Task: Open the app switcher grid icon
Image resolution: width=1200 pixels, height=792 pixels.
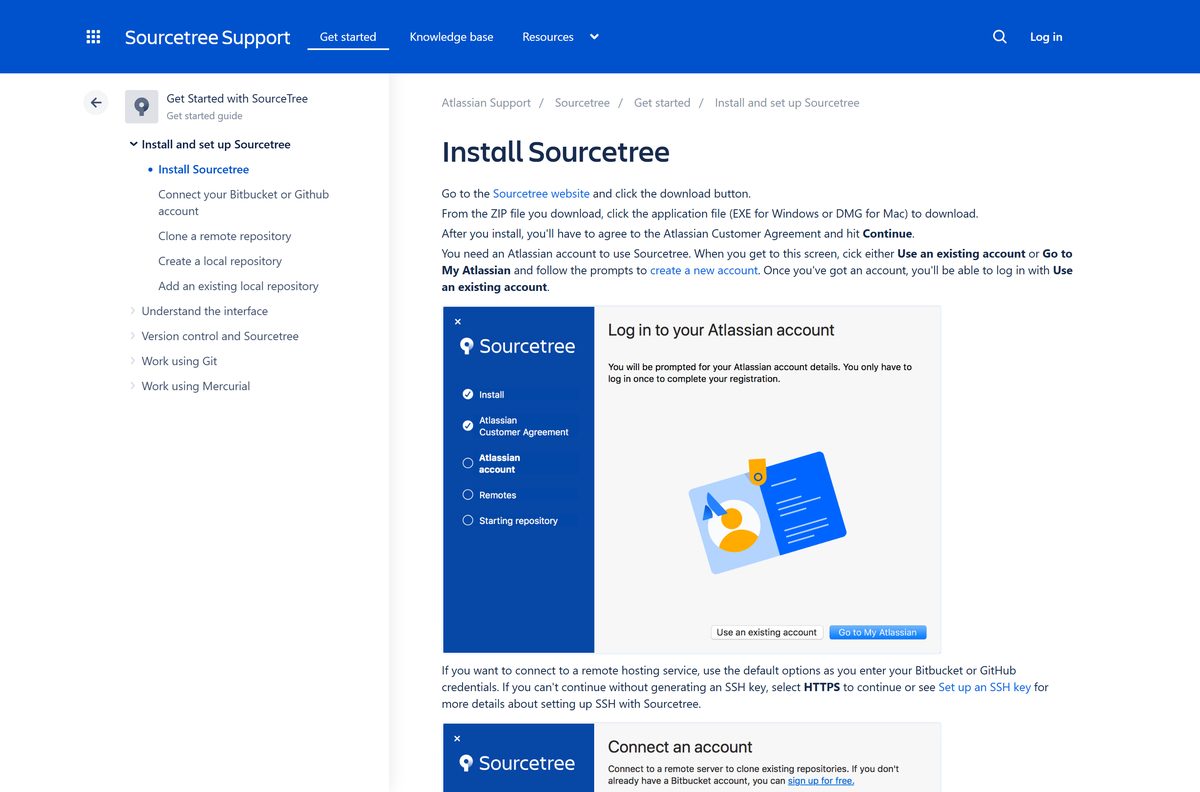Action: click(x=94, y=37)
